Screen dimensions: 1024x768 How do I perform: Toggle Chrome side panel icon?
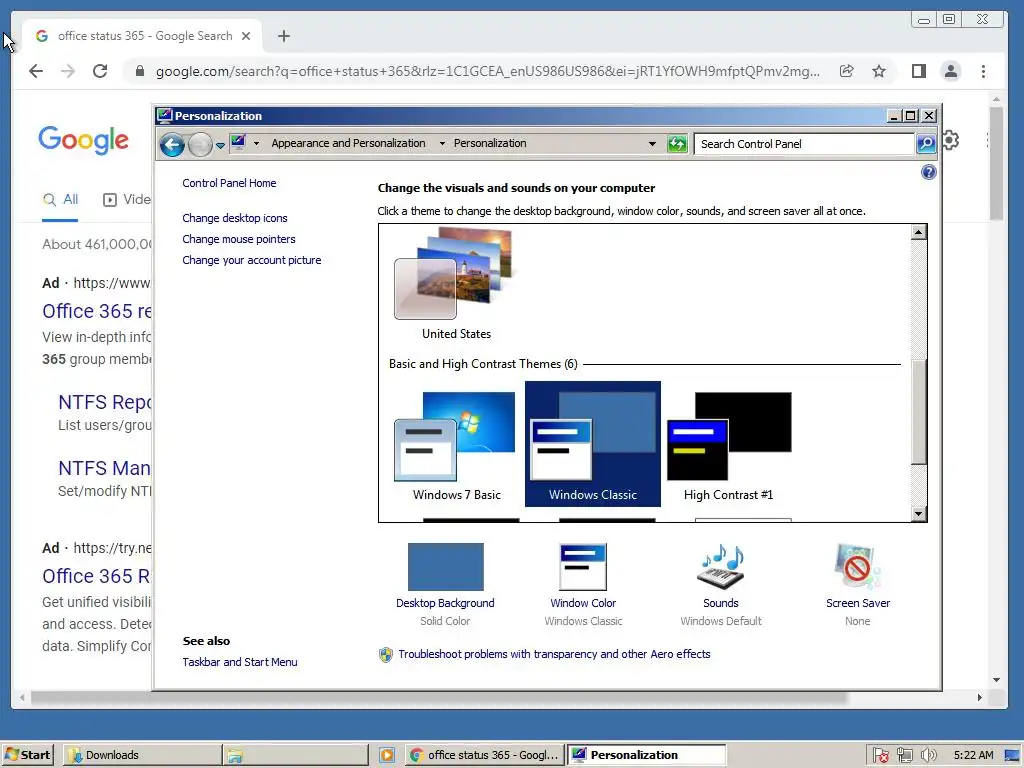(x=919, y=71)
